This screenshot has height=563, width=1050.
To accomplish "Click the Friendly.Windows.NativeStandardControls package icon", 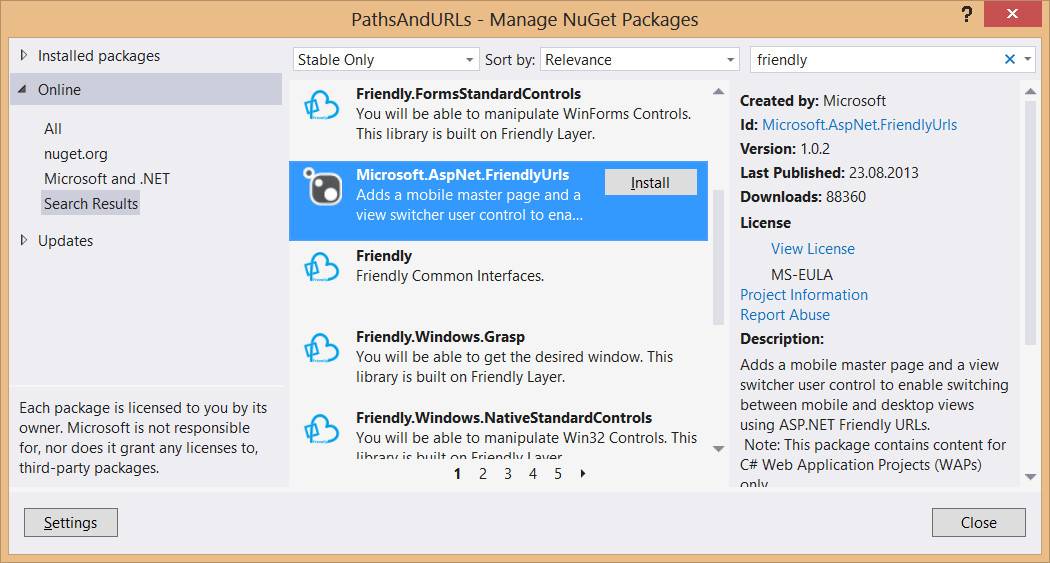I will pos(321,430).
